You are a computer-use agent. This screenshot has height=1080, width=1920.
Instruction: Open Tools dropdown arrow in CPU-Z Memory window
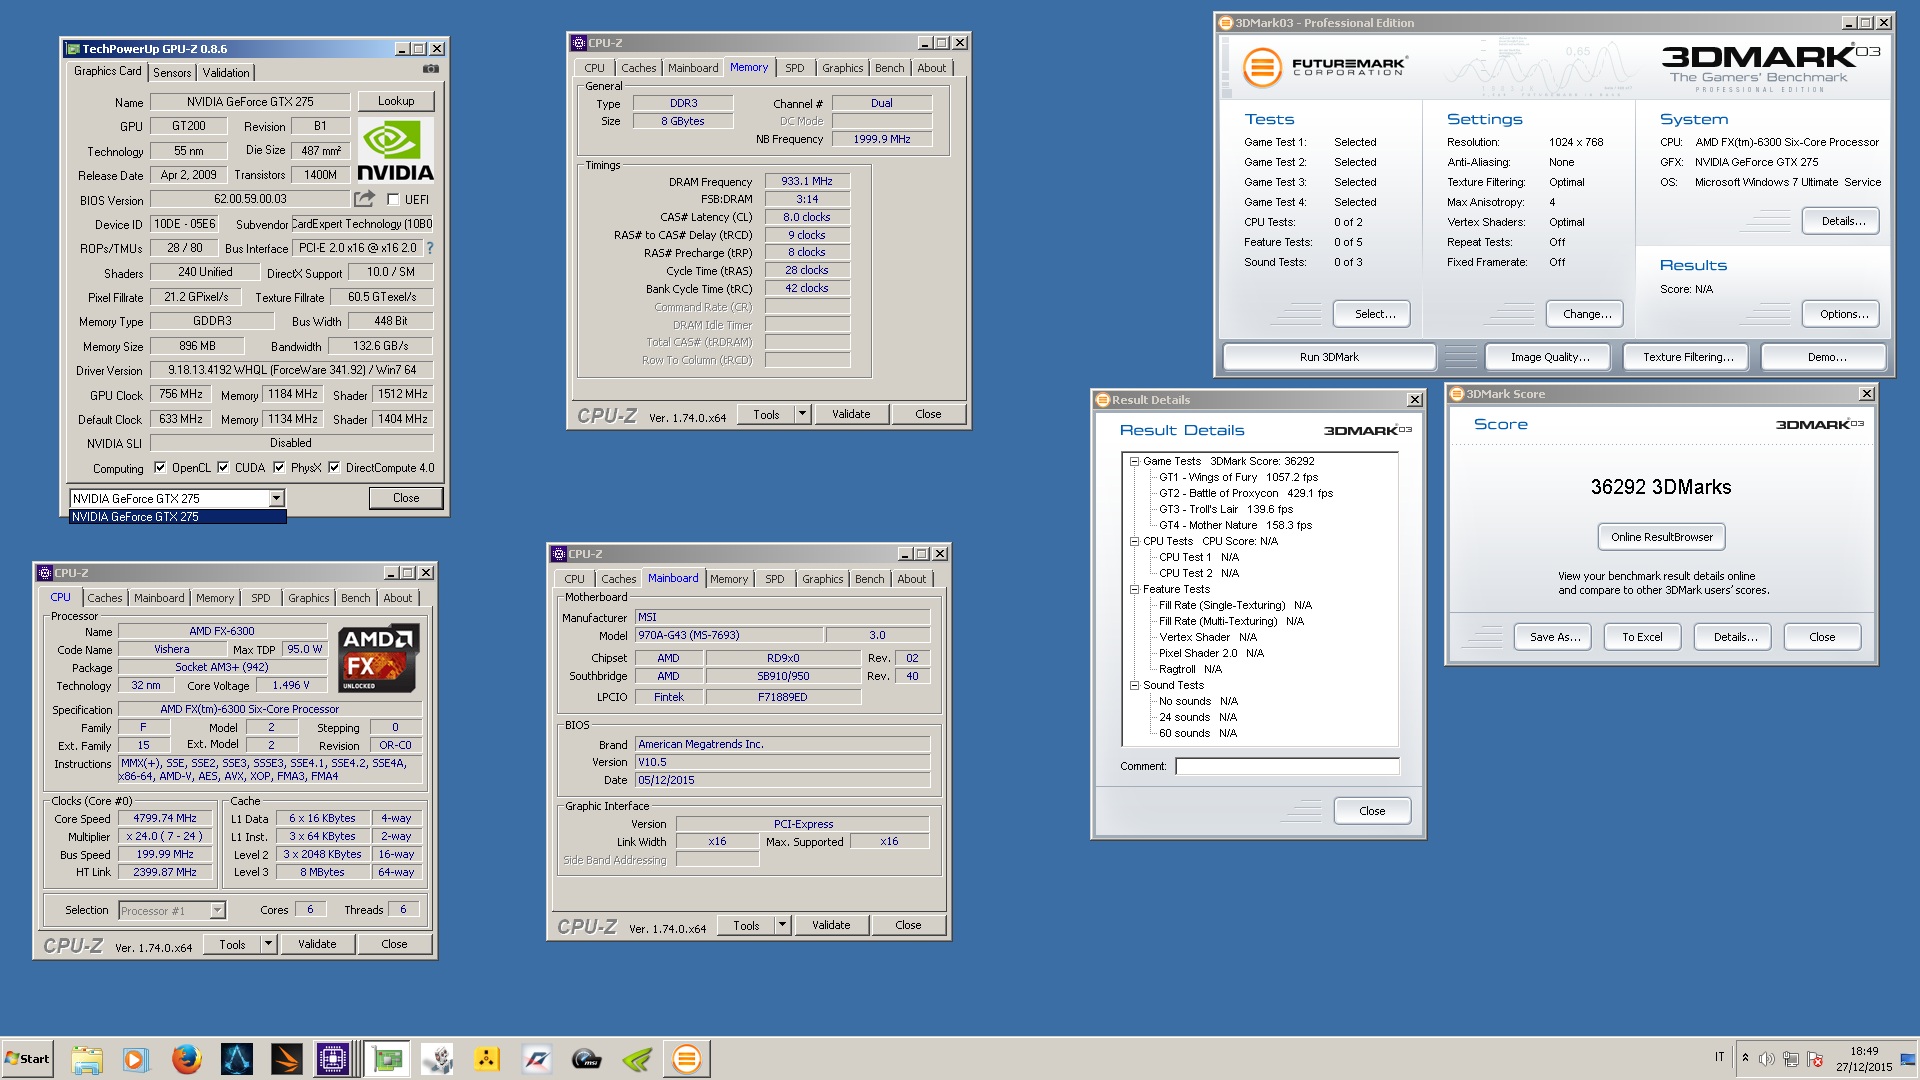click(802, 414)
